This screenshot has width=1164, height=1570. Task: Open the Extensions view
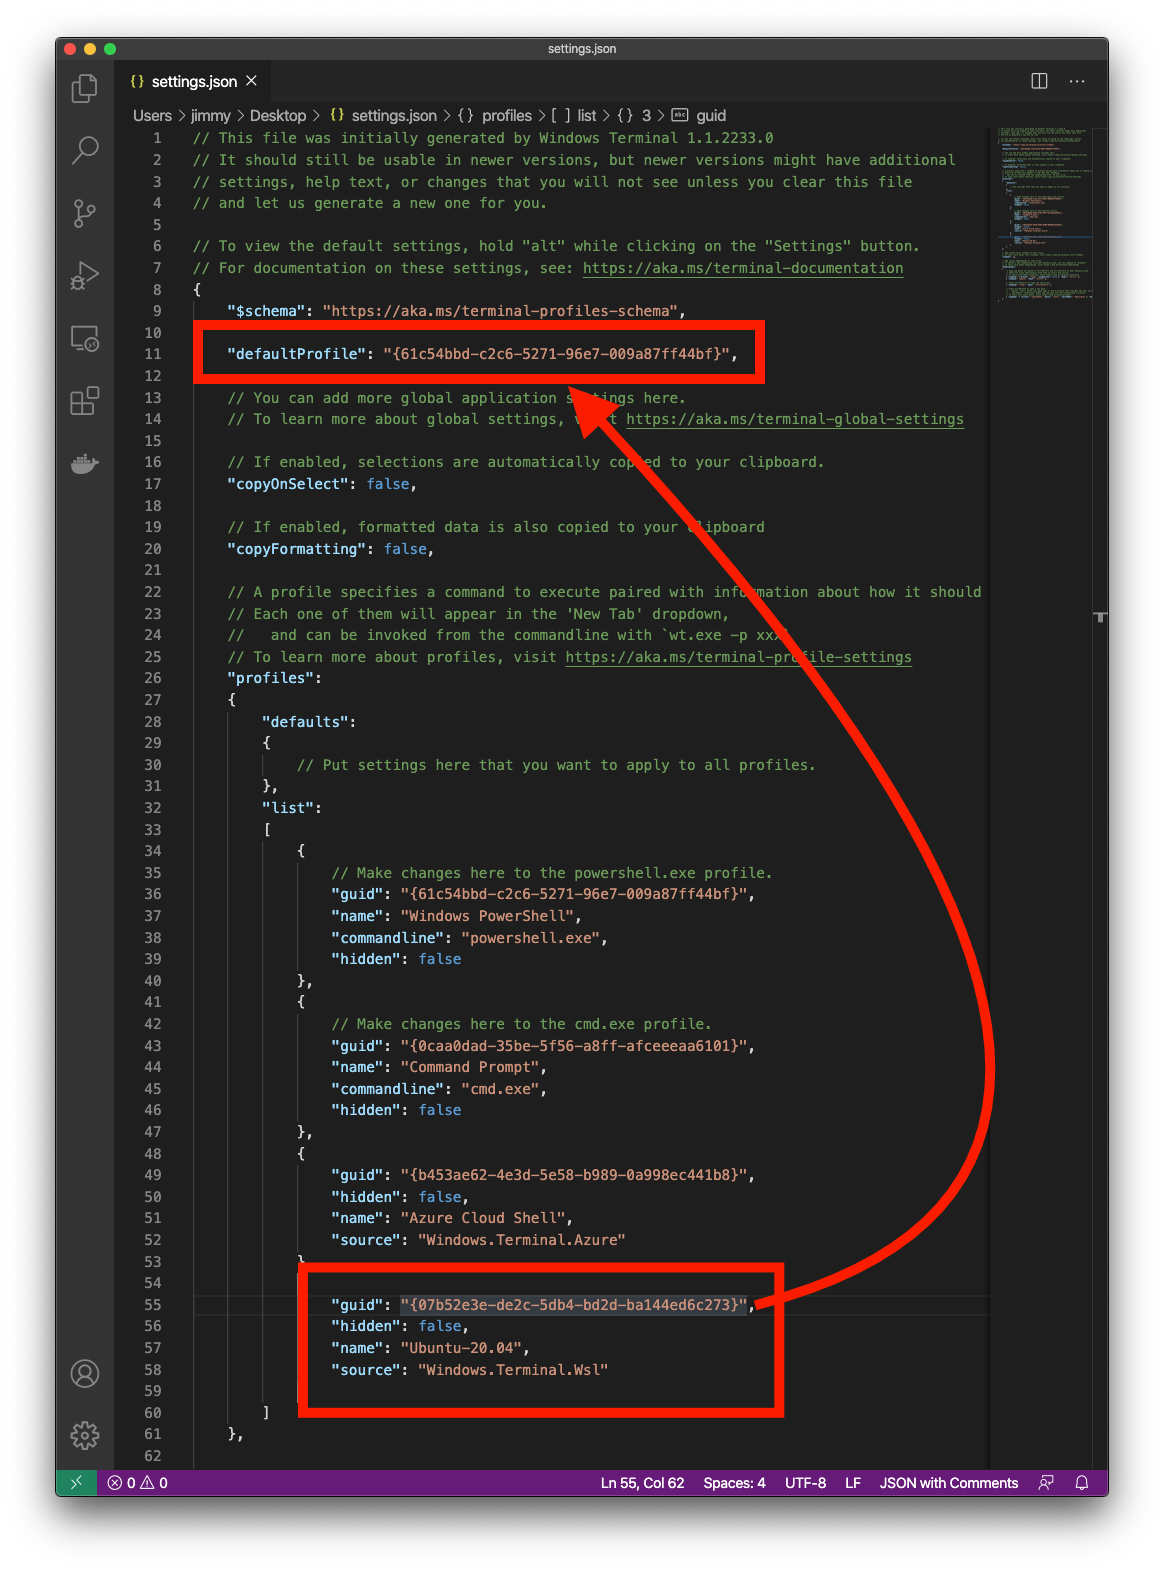[85, 401]
